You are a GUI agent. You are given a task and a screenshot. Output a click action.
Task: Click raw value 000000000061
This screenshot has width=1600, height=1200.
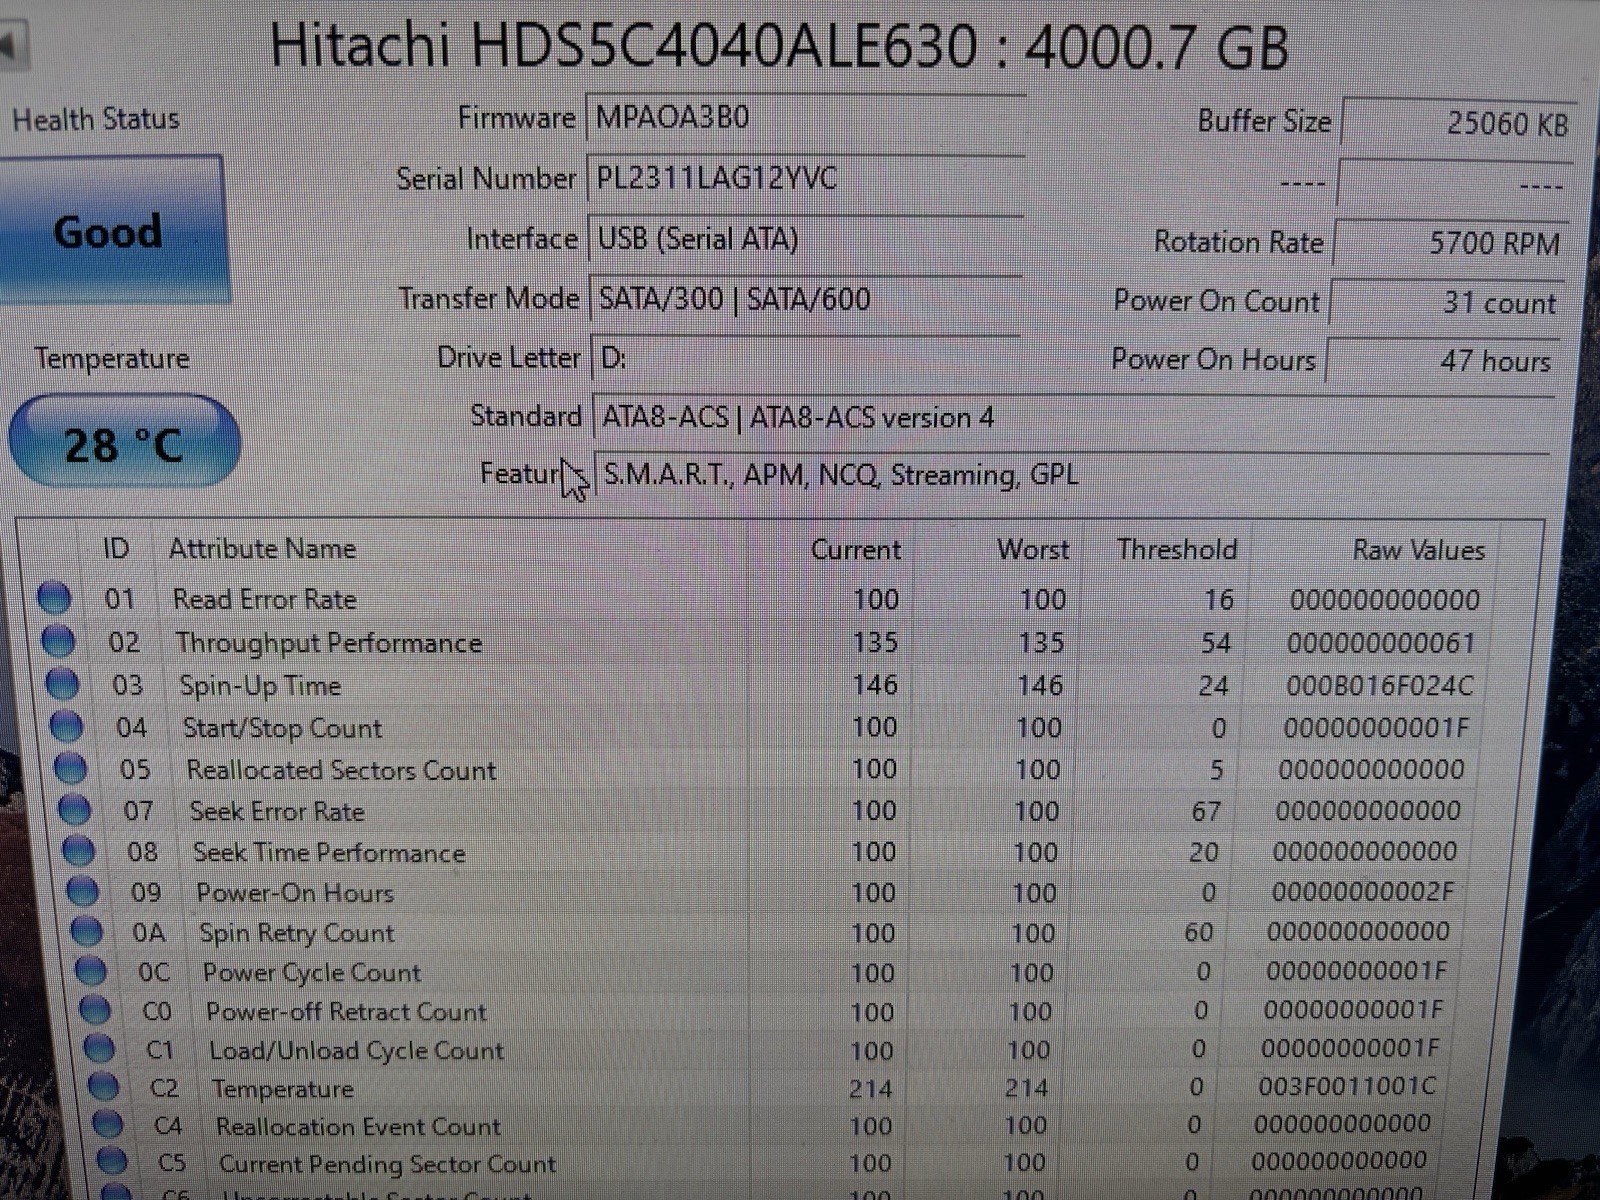pos(1381,643)
